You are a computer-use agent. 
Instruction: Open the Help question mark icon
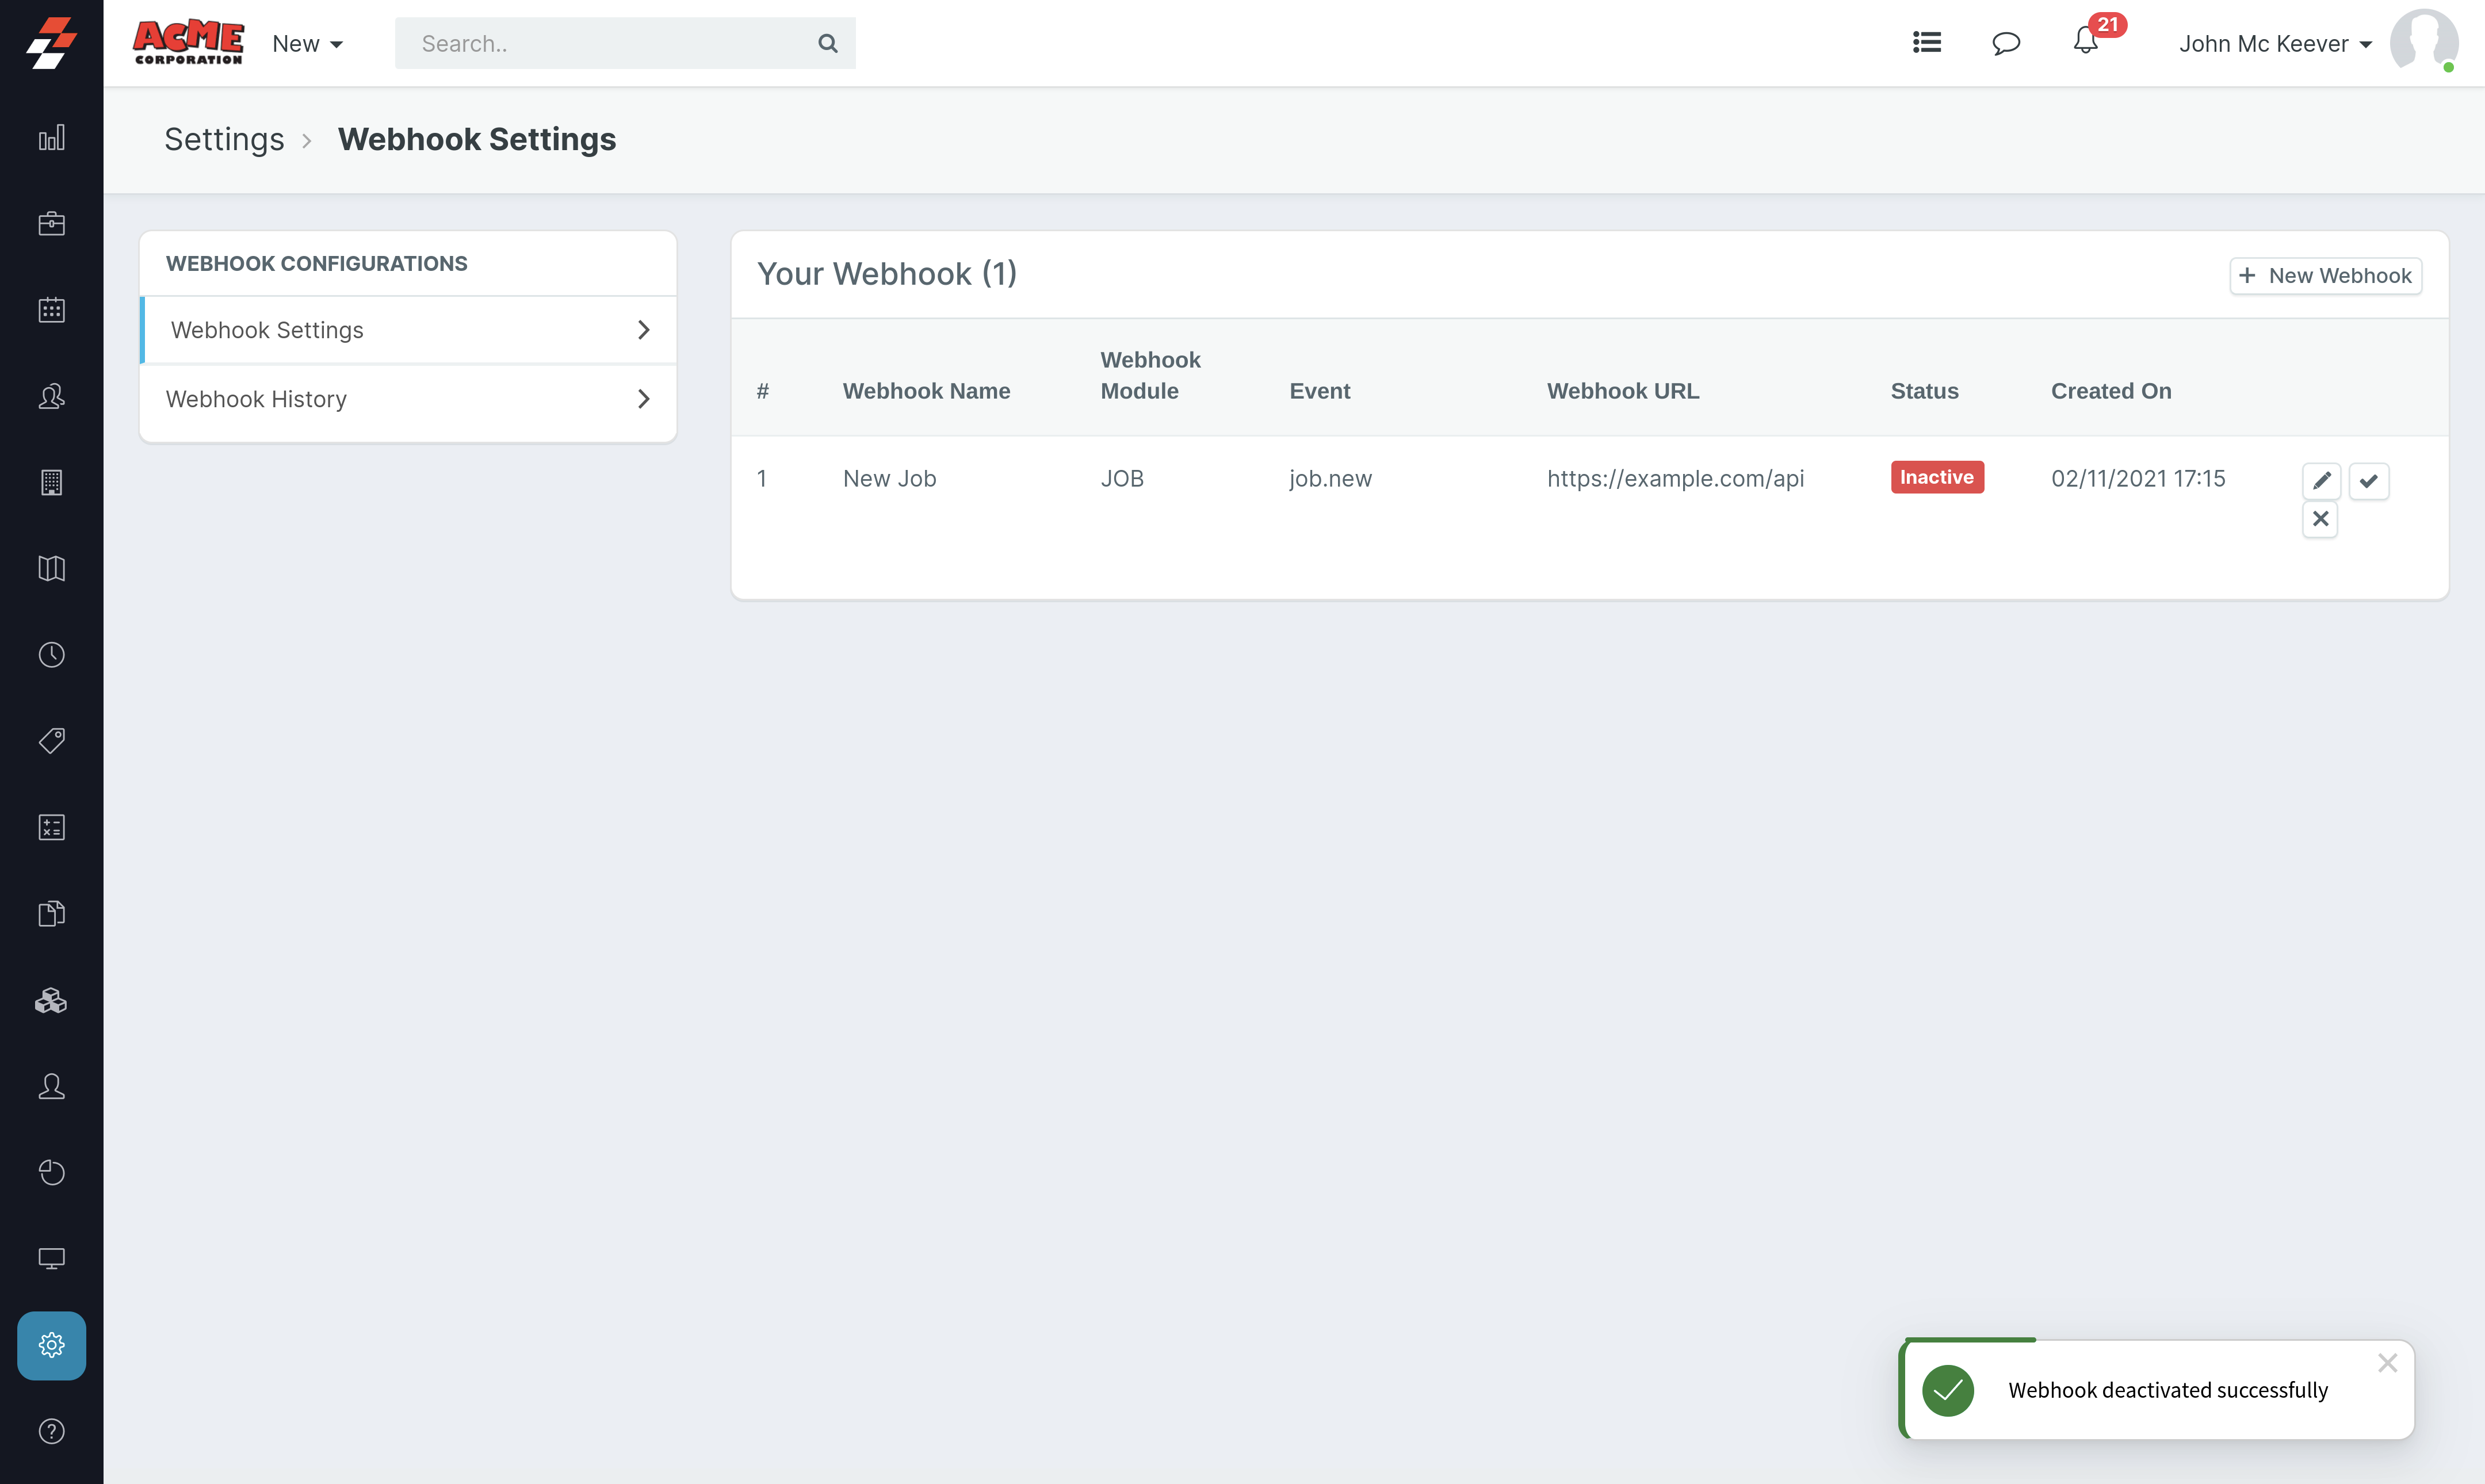(x=51, y=1431)
